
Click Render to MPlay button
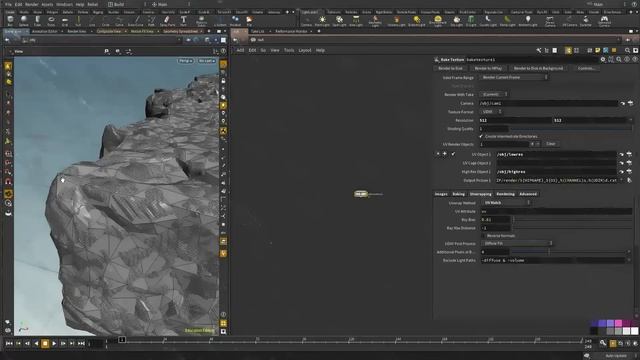[488, 68]
